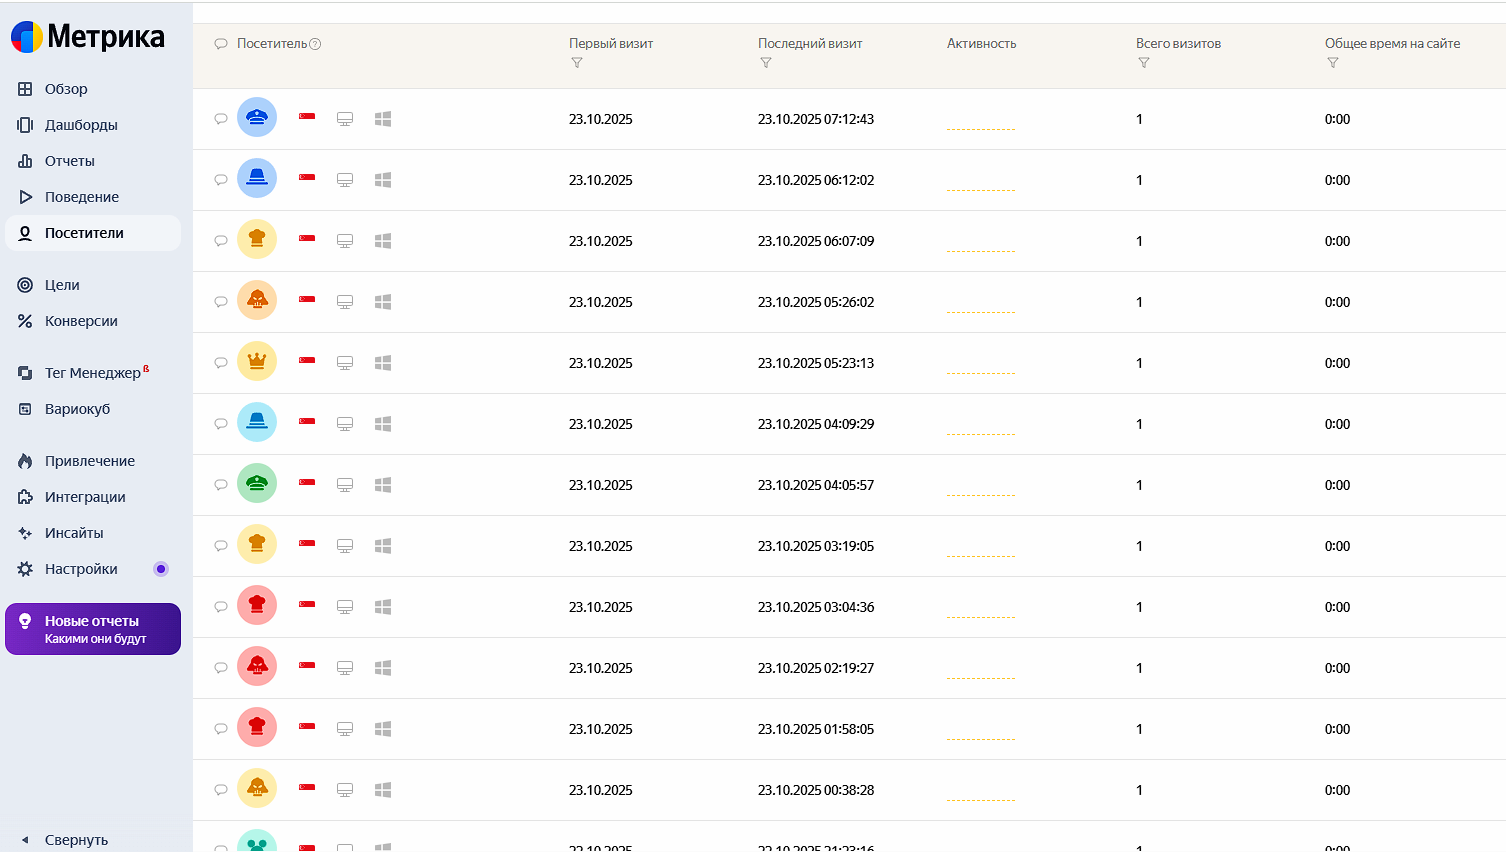This screenshot has height=852, width=1506.
Task: Click blue police cap avatar of first visitor
Action: pos(257,118)
